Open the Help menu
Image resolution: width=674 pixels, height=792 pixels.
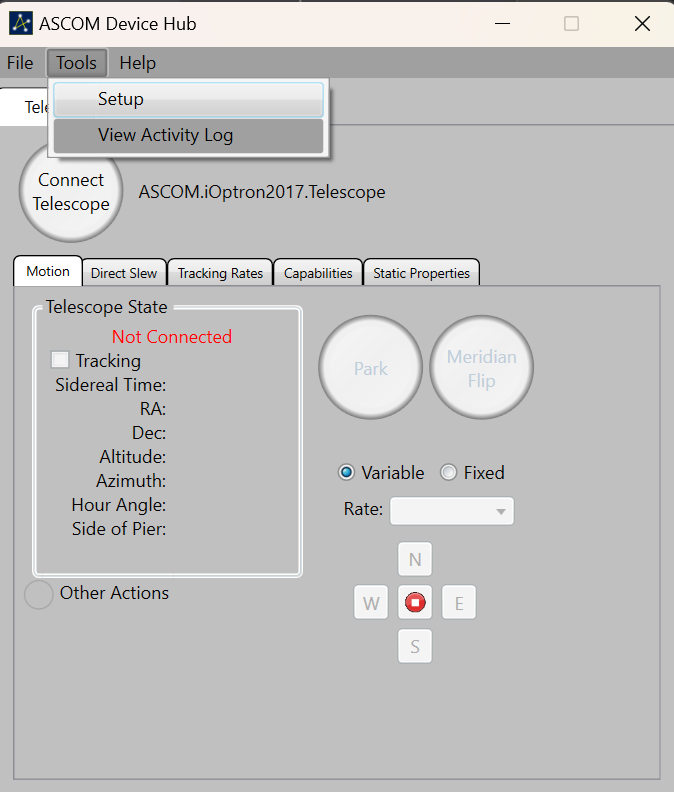(137, 63)
